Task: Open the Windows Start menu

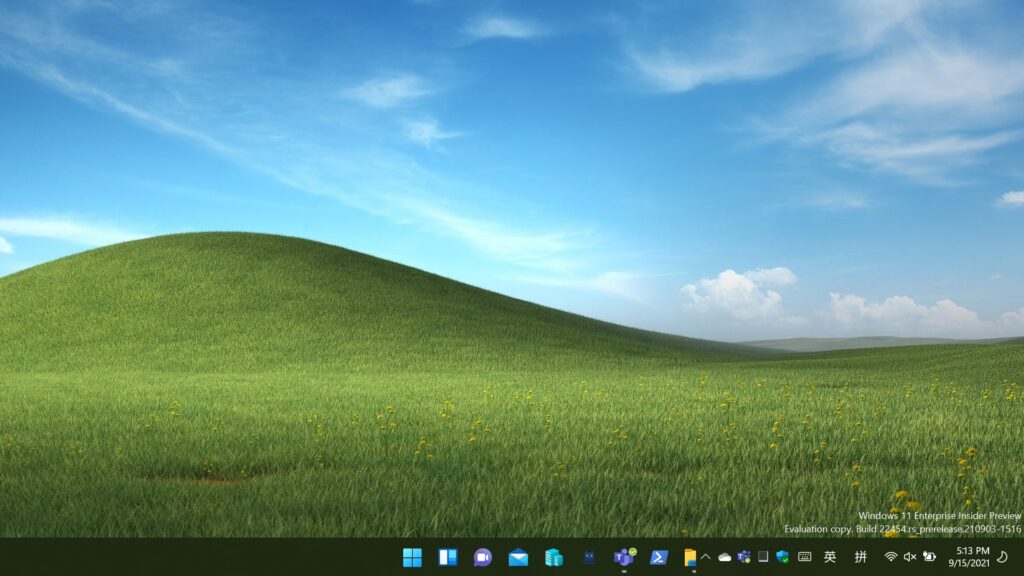Action: pyautogui.click(x=412, y=557)
